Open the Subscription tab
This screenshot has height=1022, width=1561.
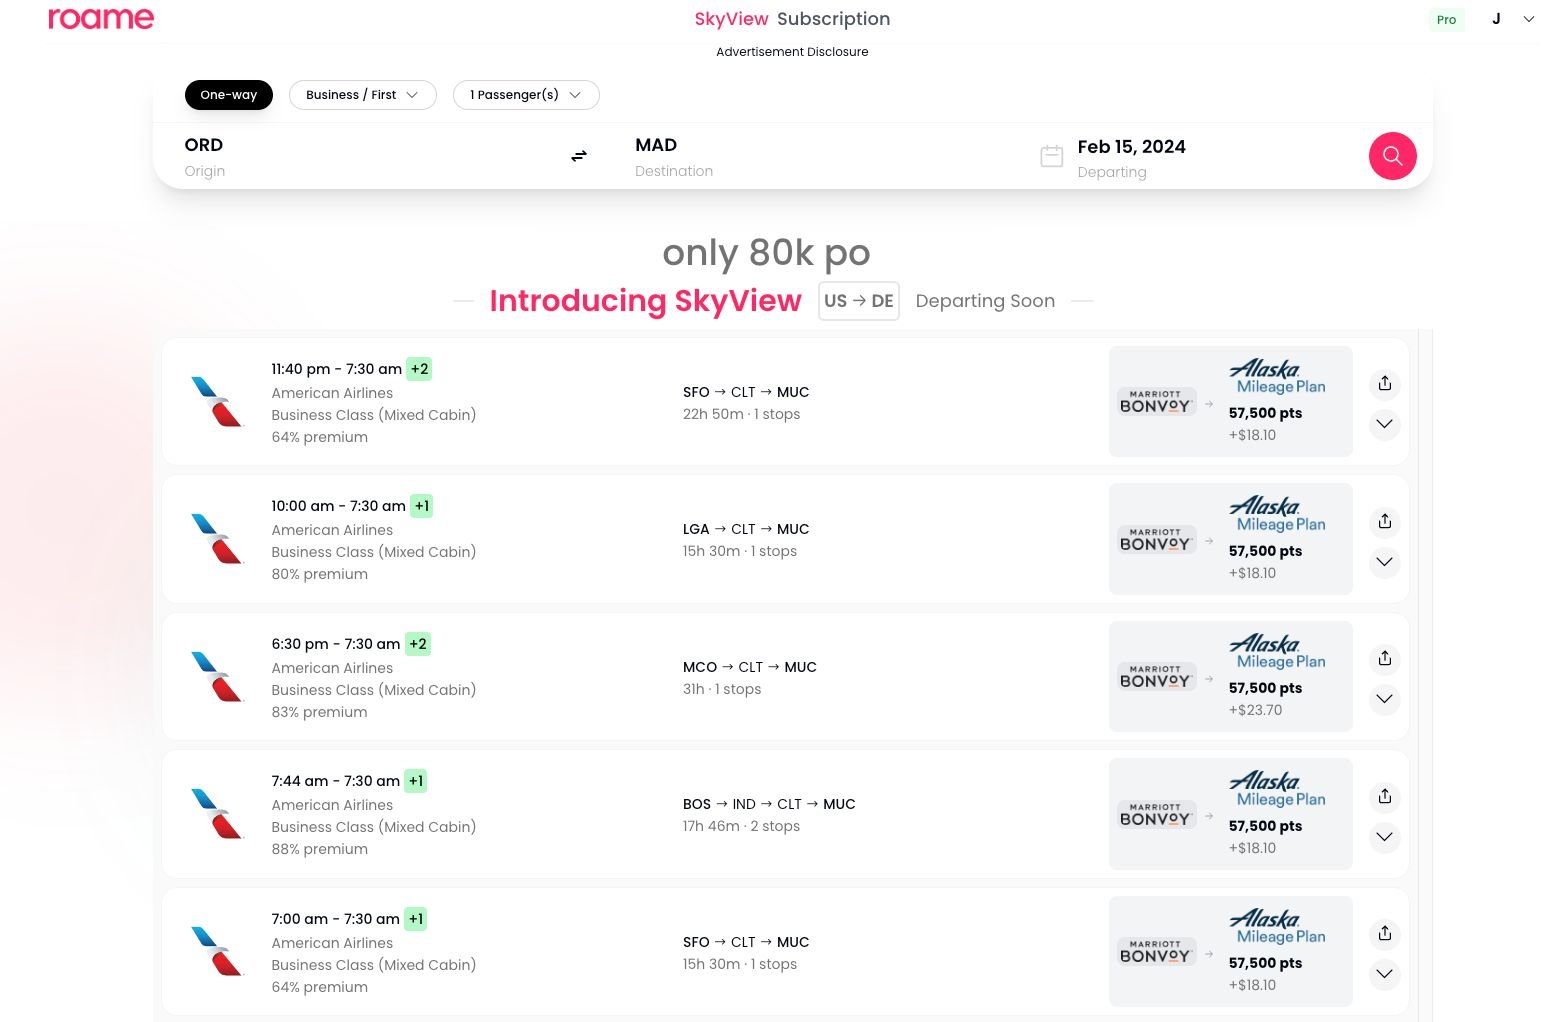pos(833,19)
